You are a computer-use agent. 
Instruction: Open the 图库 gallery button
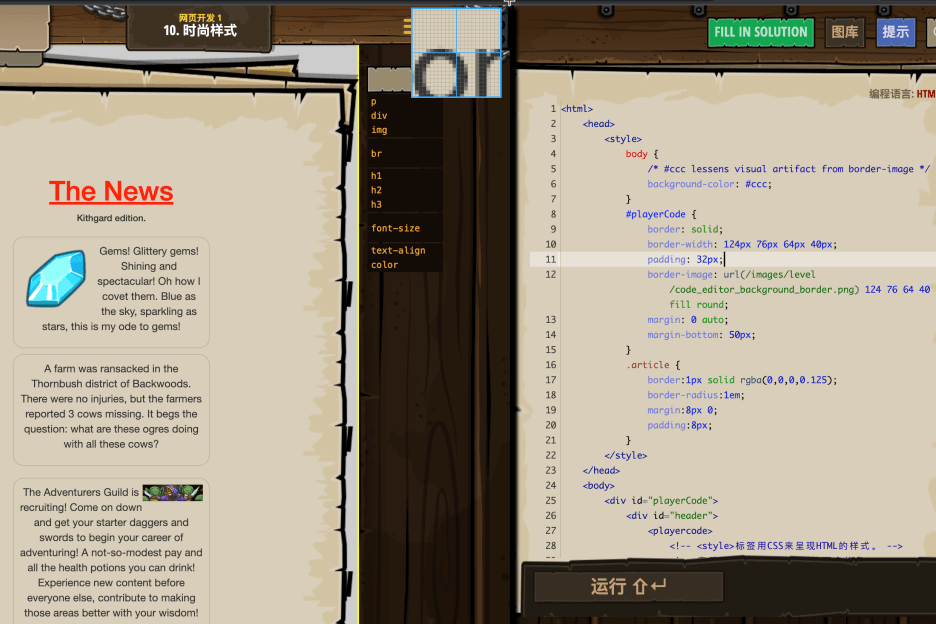pos(845,32)
